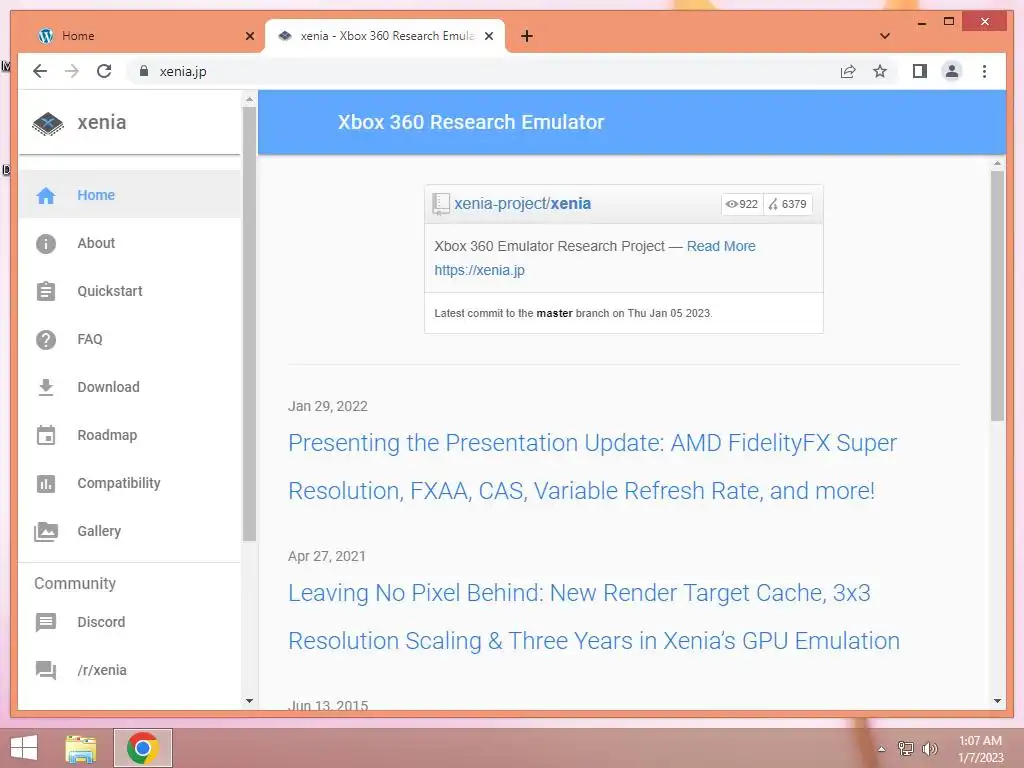Open the Compatibility sidebar item
This screenshot has height=768, width=1024.
click(129, 483)
